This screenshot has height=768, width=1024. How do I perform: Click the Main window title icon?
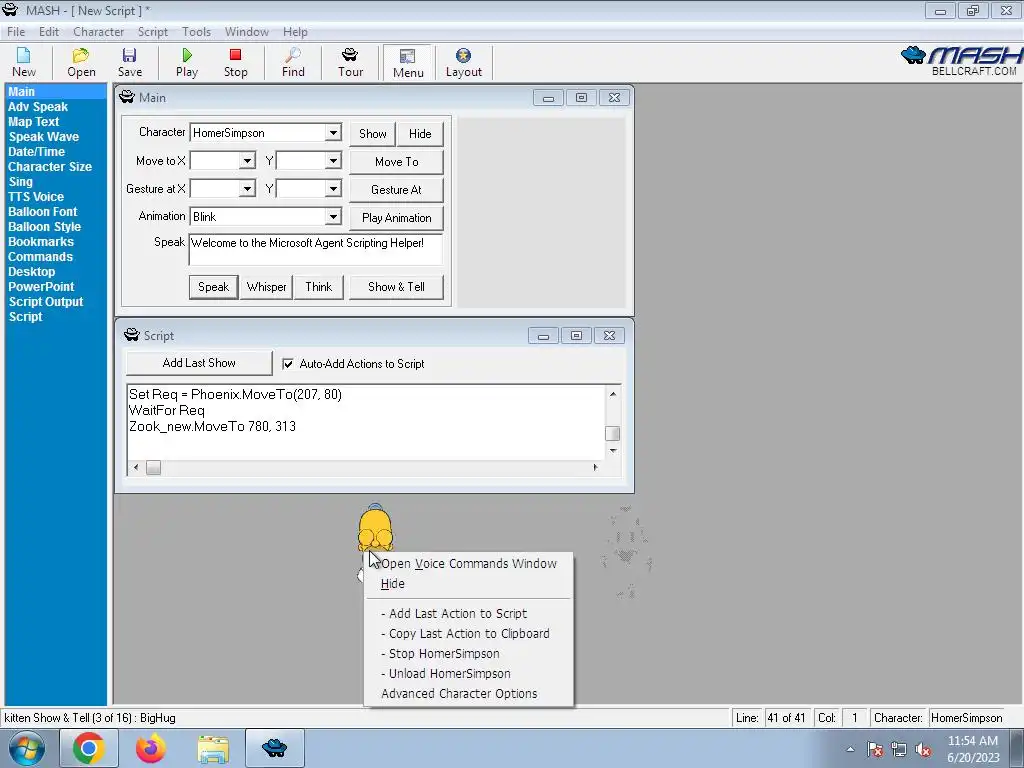tap(127, 97)
